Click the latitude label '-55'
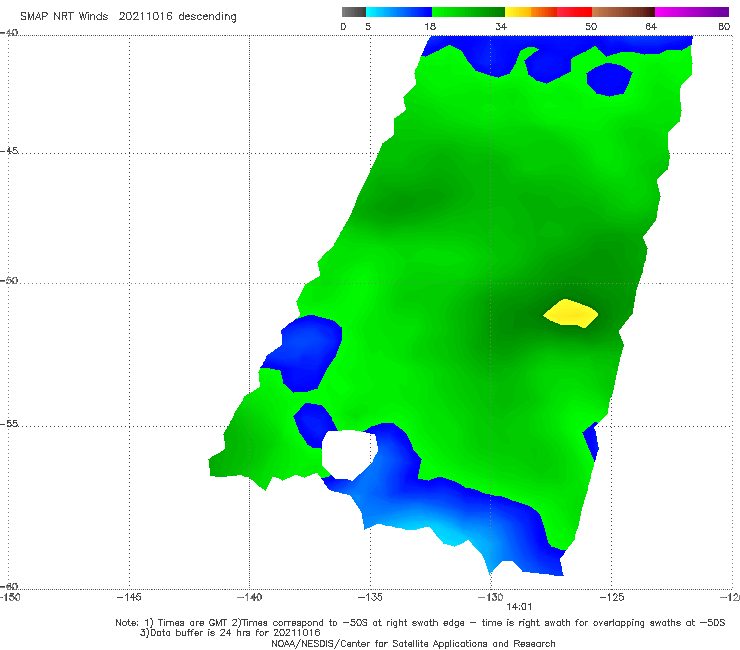The width and height of the screenshot is (740, 650). pyautogui.click(x=9, y=423)
